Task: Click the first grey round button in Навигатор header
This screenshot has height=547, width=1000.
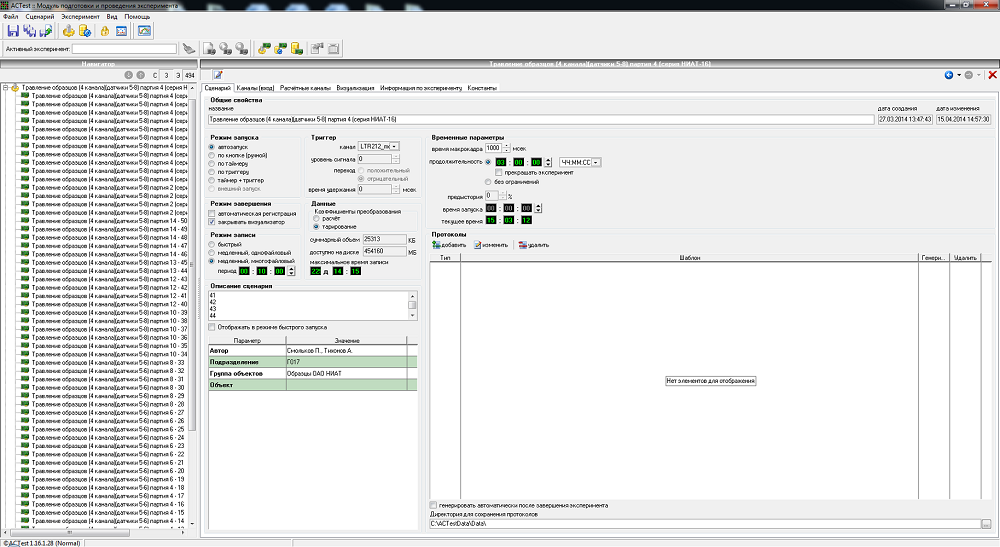Action: pos(129,75)
